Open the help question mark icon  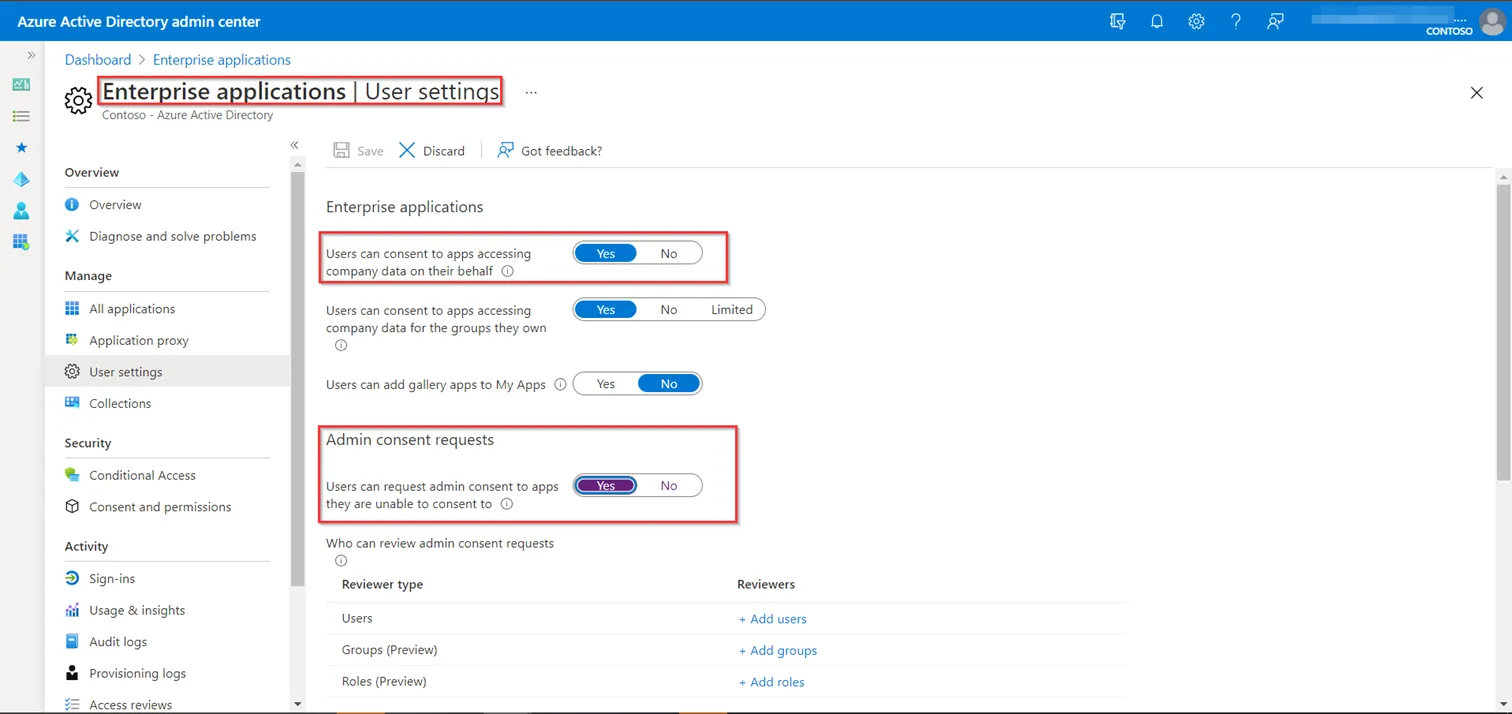tap(1236, 21)
